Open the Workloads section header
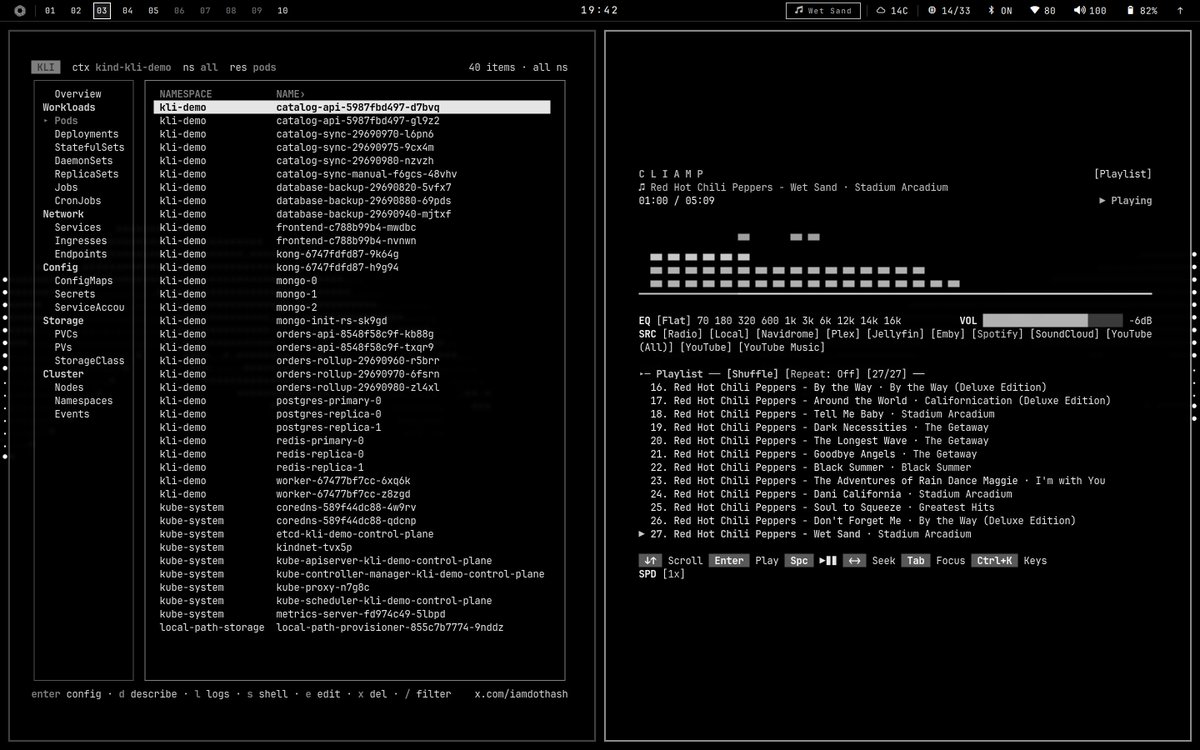1200x750 pixels. click(69, 107)
